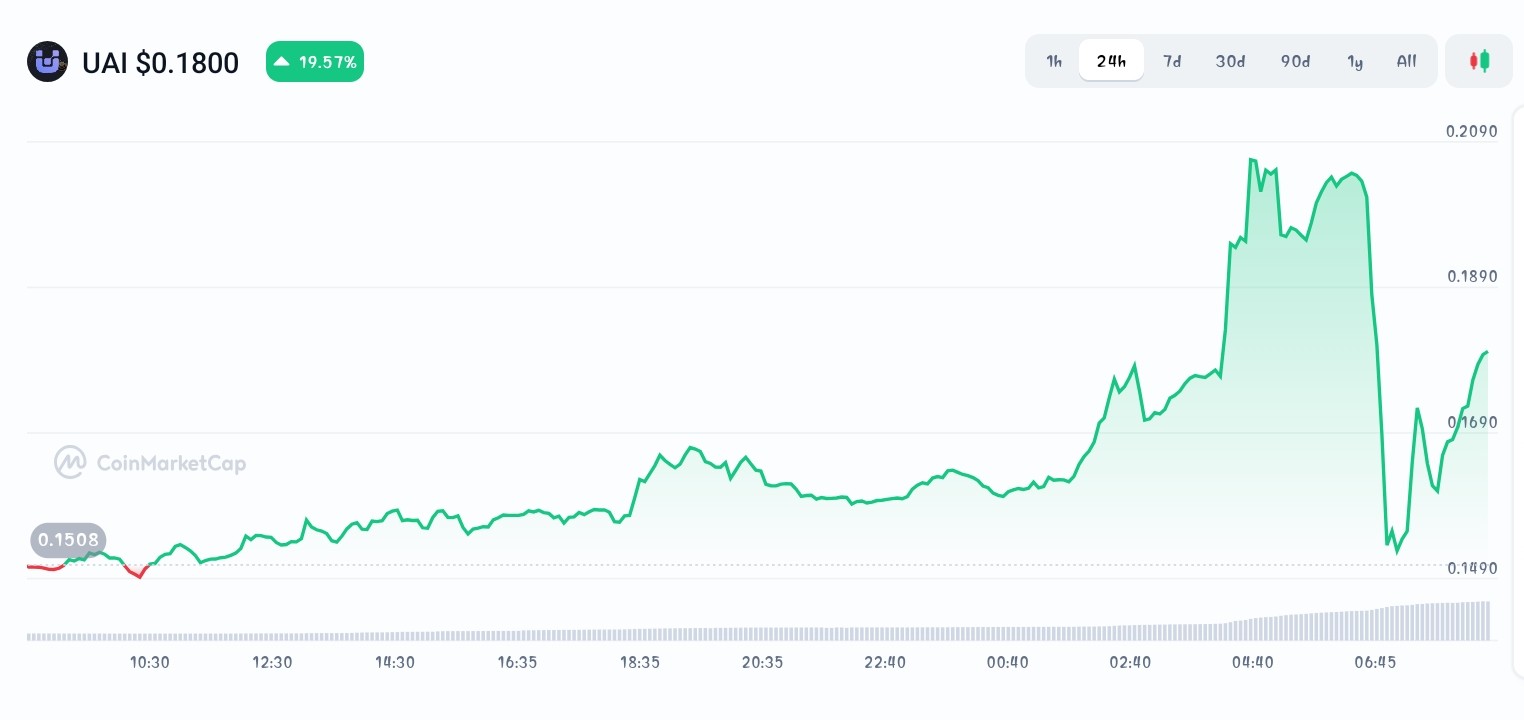Click the 04:40 time axis label

(1252, 662)
